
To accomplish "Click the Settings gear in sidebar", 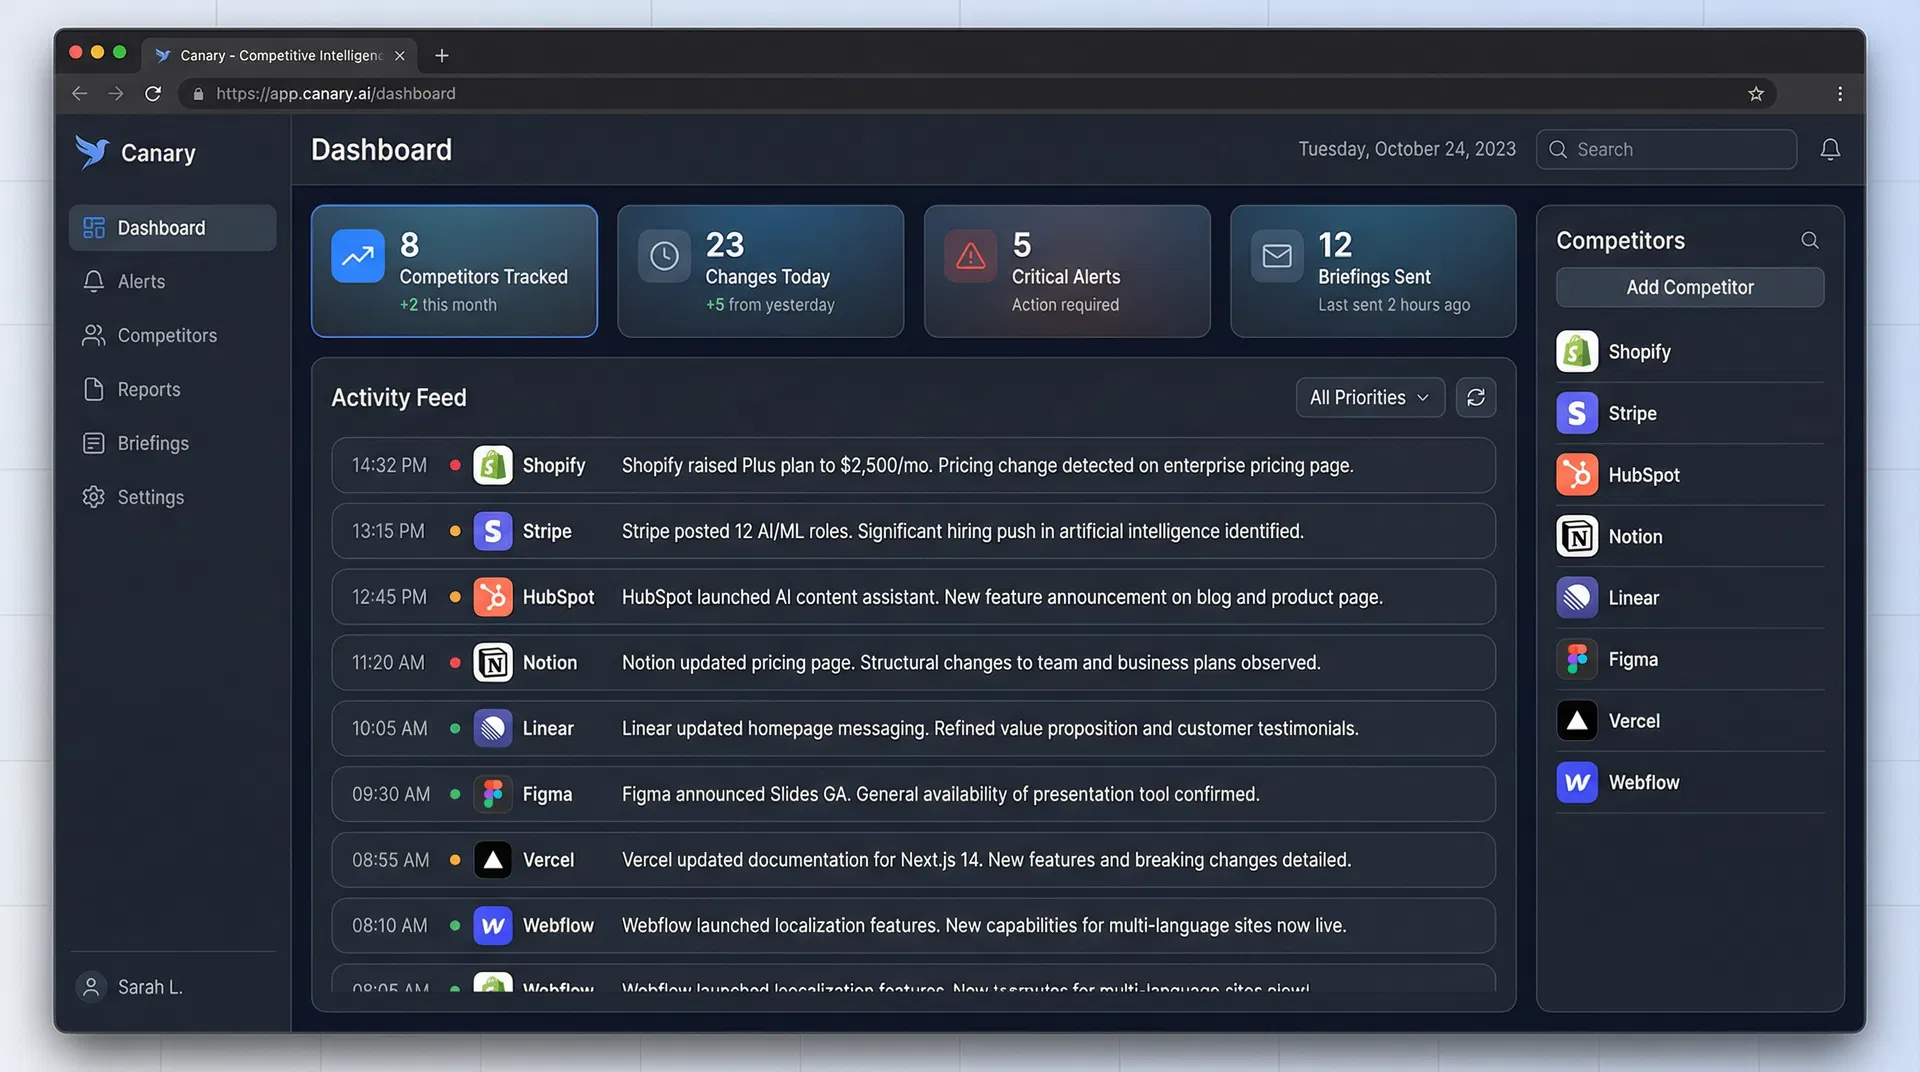I will [x=93, y=497].
